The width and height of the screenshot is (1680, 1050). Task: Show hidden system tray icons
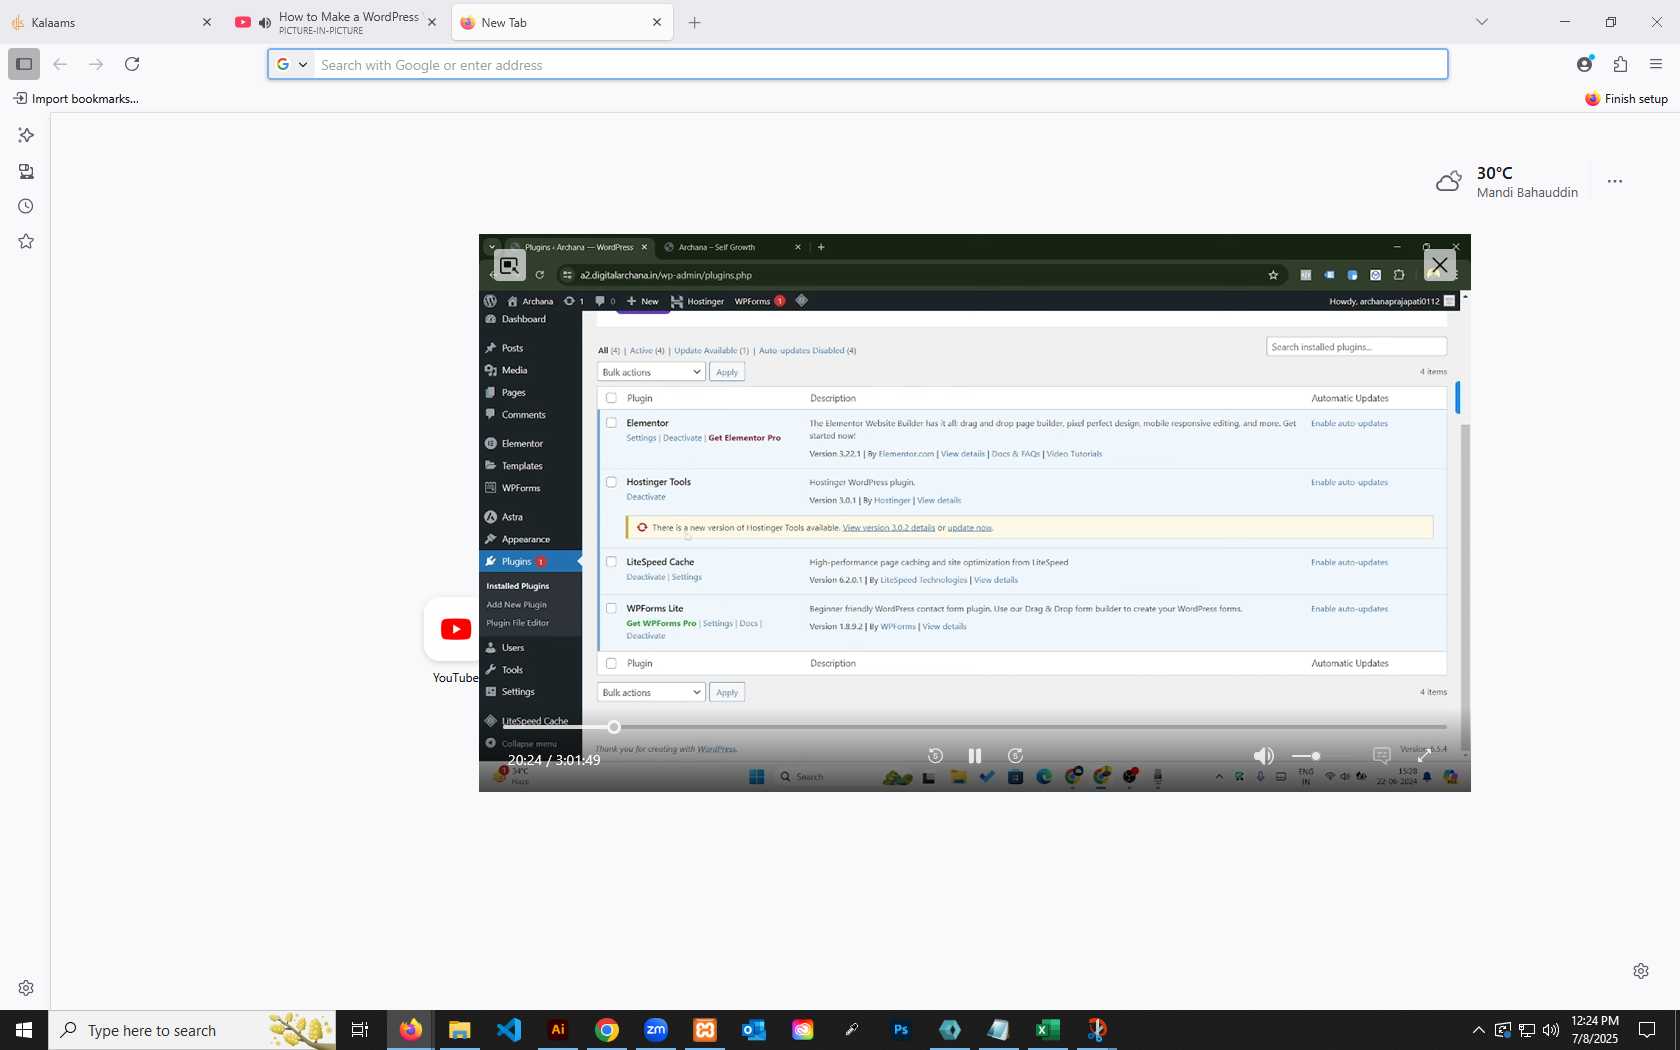[1478, 1030]
